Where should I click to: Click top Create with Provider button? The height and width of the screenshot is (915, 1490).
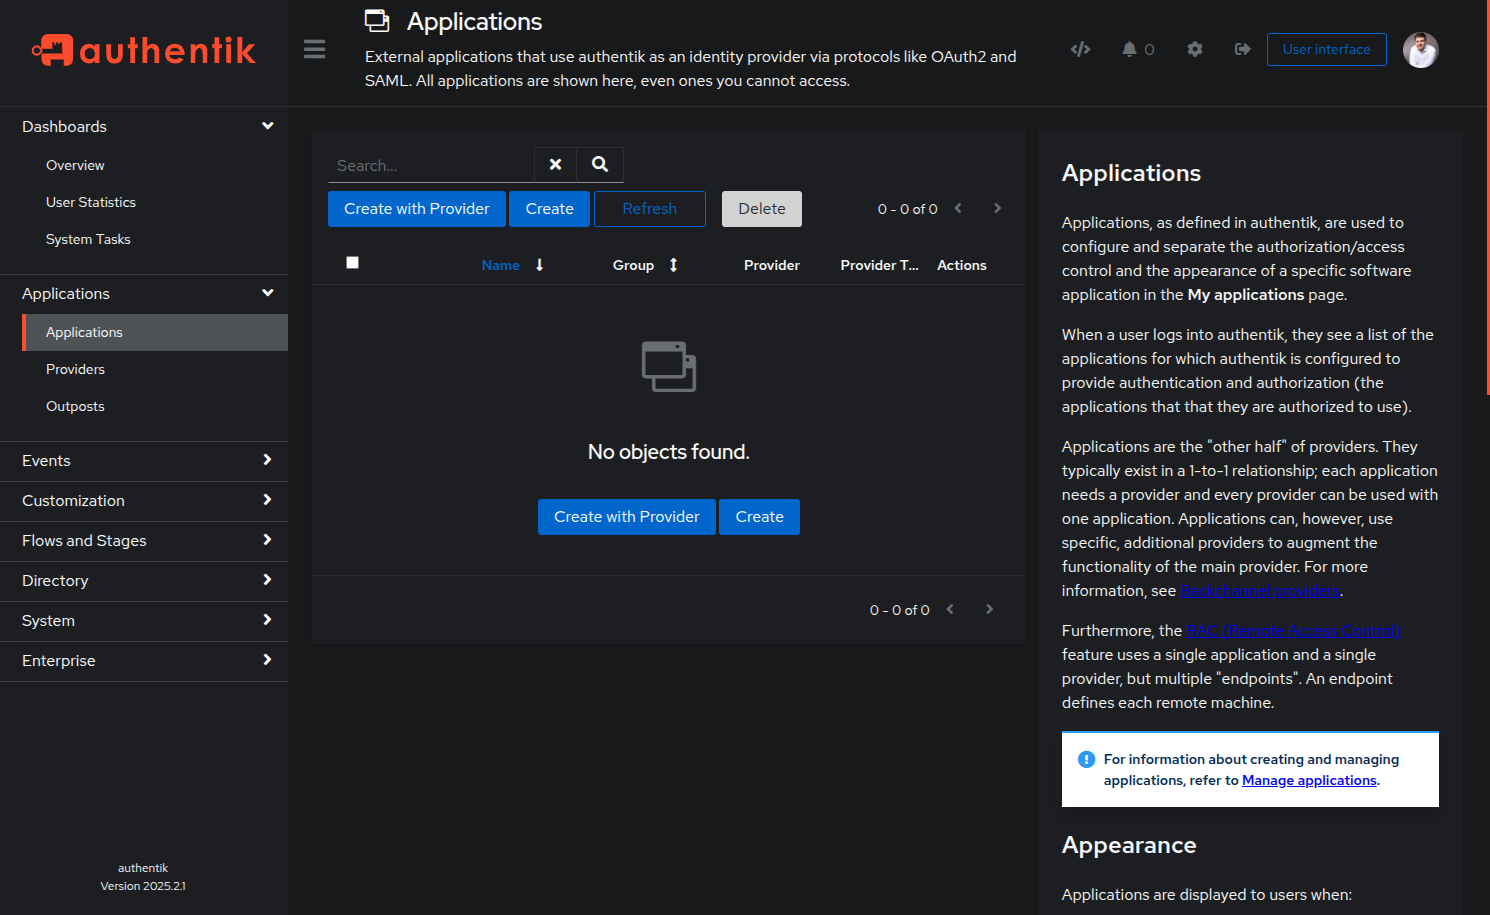tap(417, 209)
